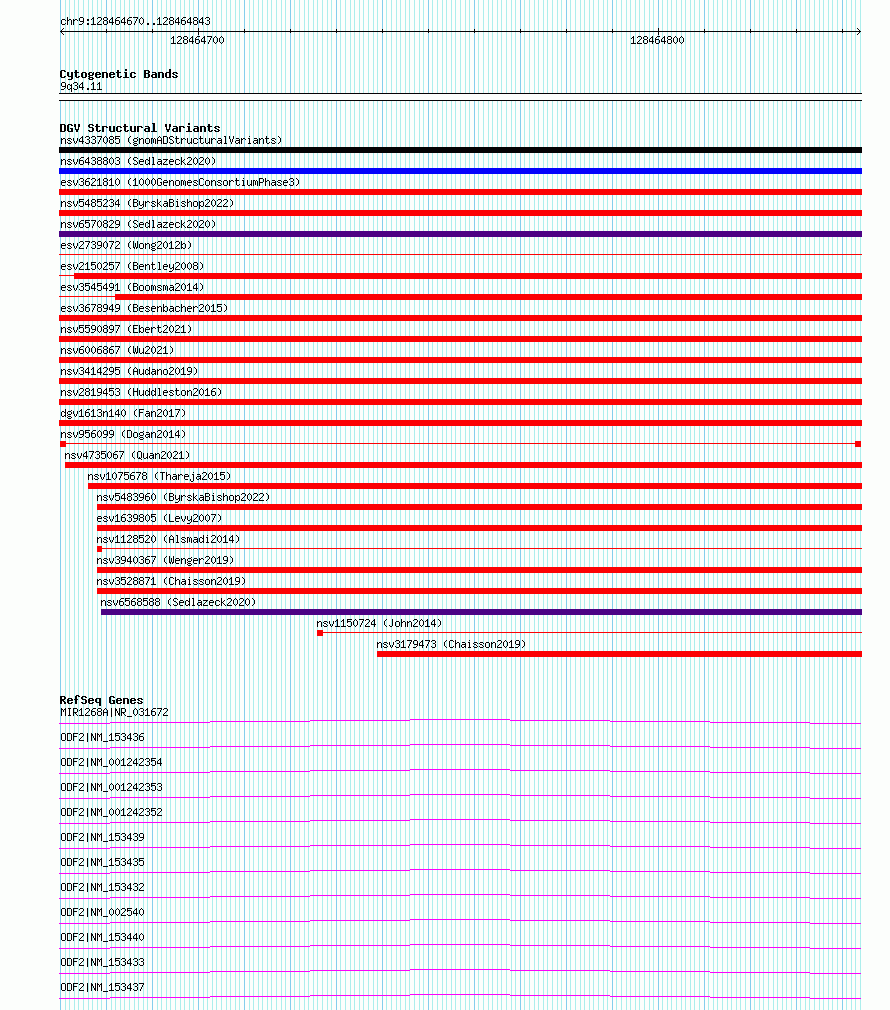
Task: Click the purple bar under nsv6568588
Action: tap(481, 612)
